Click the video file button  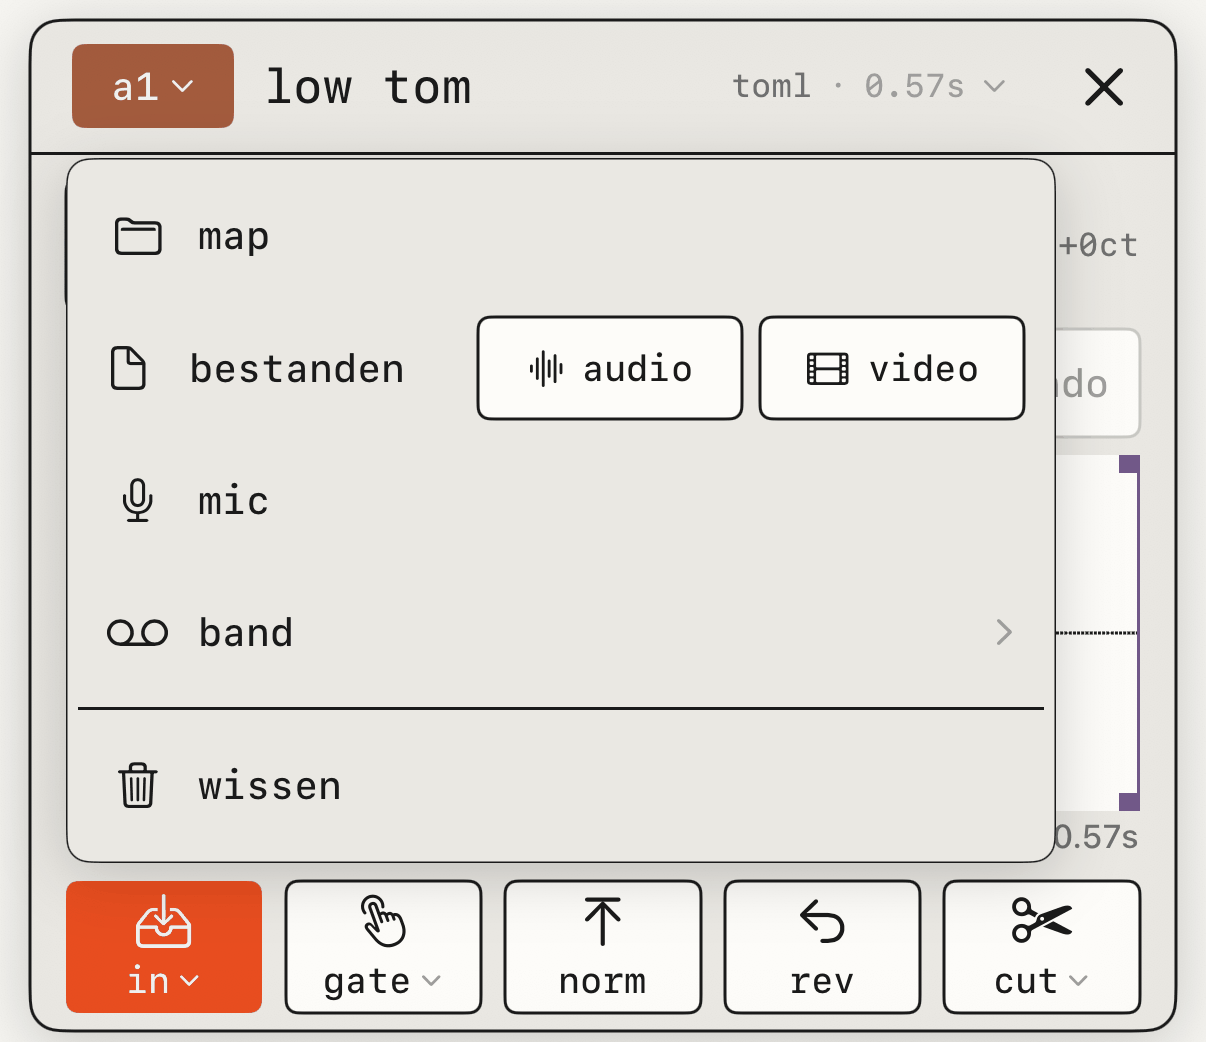click(892, 368)
